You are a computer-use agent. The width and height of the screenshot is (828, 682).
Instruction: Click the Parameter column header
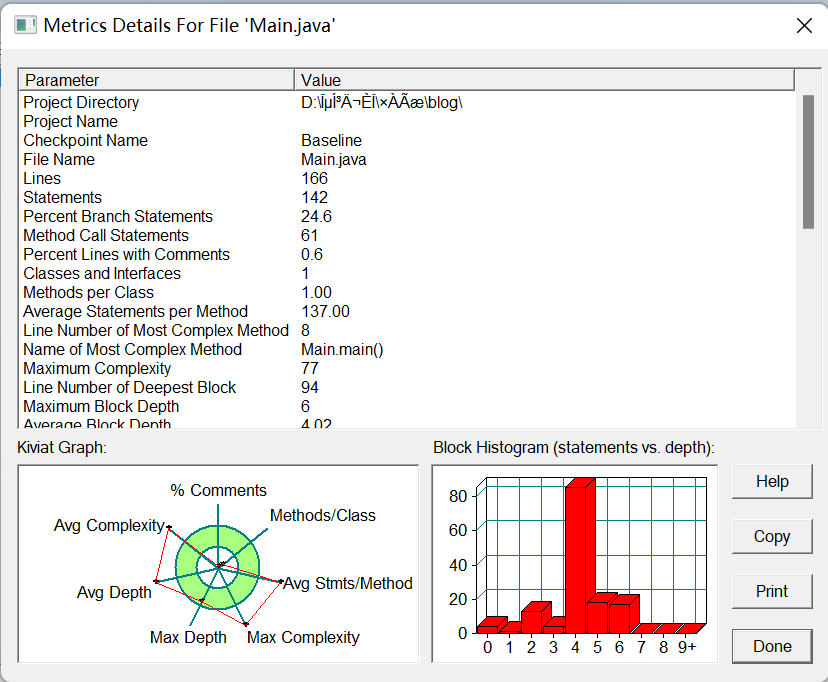157,80
